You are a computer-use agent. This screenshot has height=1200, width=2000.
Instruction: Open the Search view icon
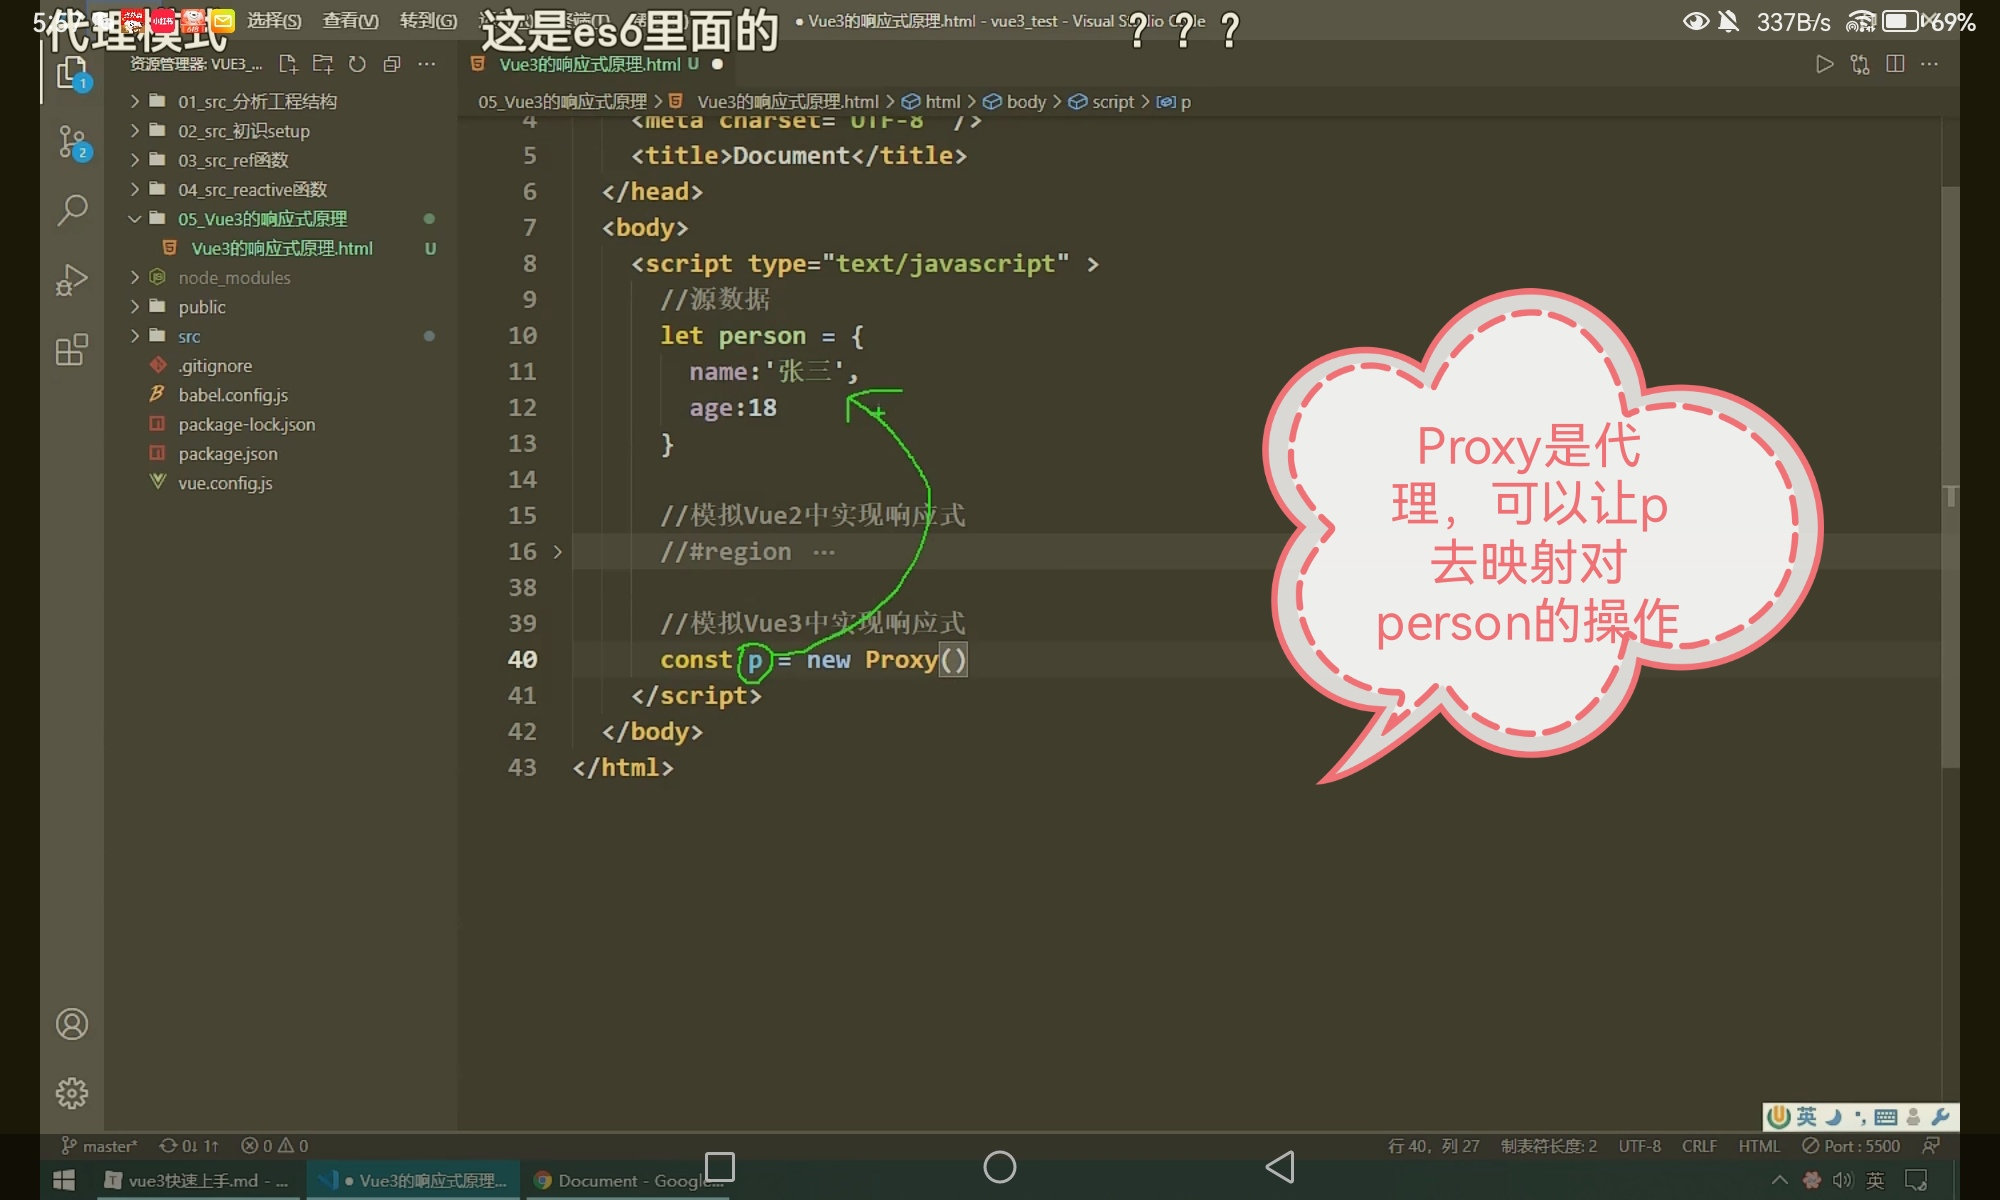[x=72, y=210]
